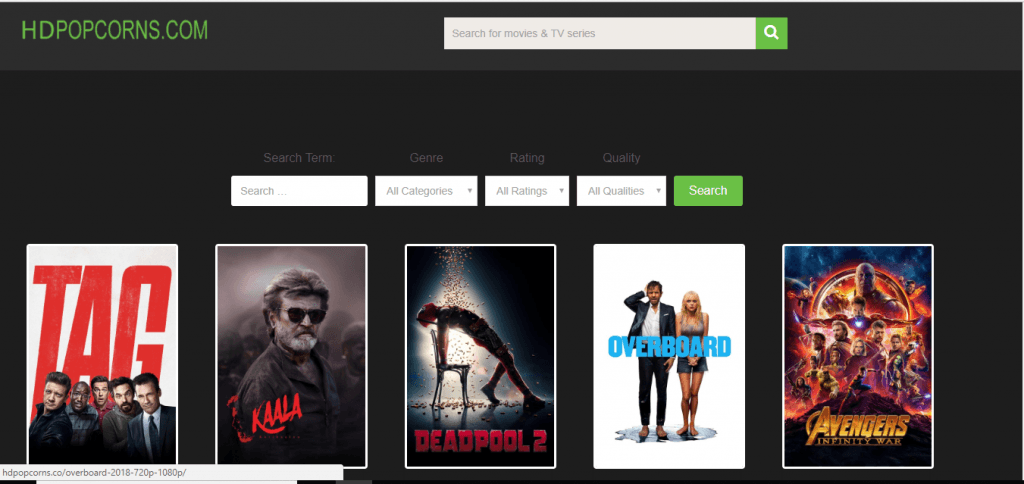Open the All Categories genre dropdown

click(x=426, y=191)
